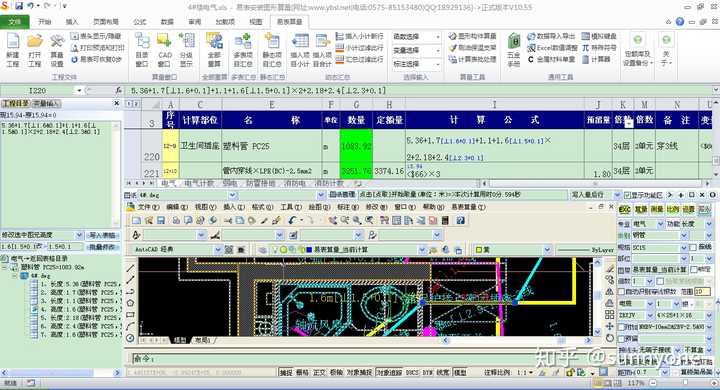Launch the CAD窗口 ribbon icon
The width and height of the screenshot is (720, 390).
point(164,50)
